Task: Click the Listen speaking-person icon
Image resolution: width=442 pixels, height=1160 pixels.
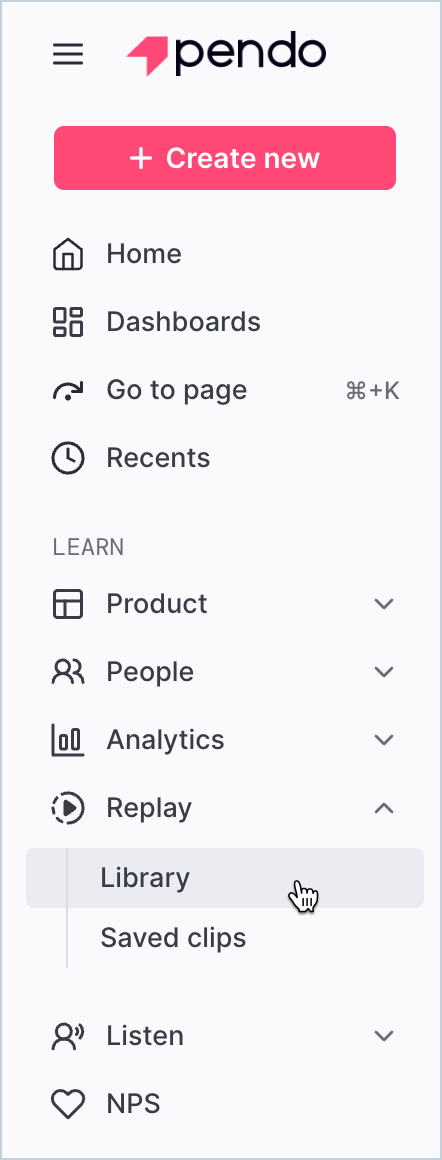Action: click(x=68, y=1036)
